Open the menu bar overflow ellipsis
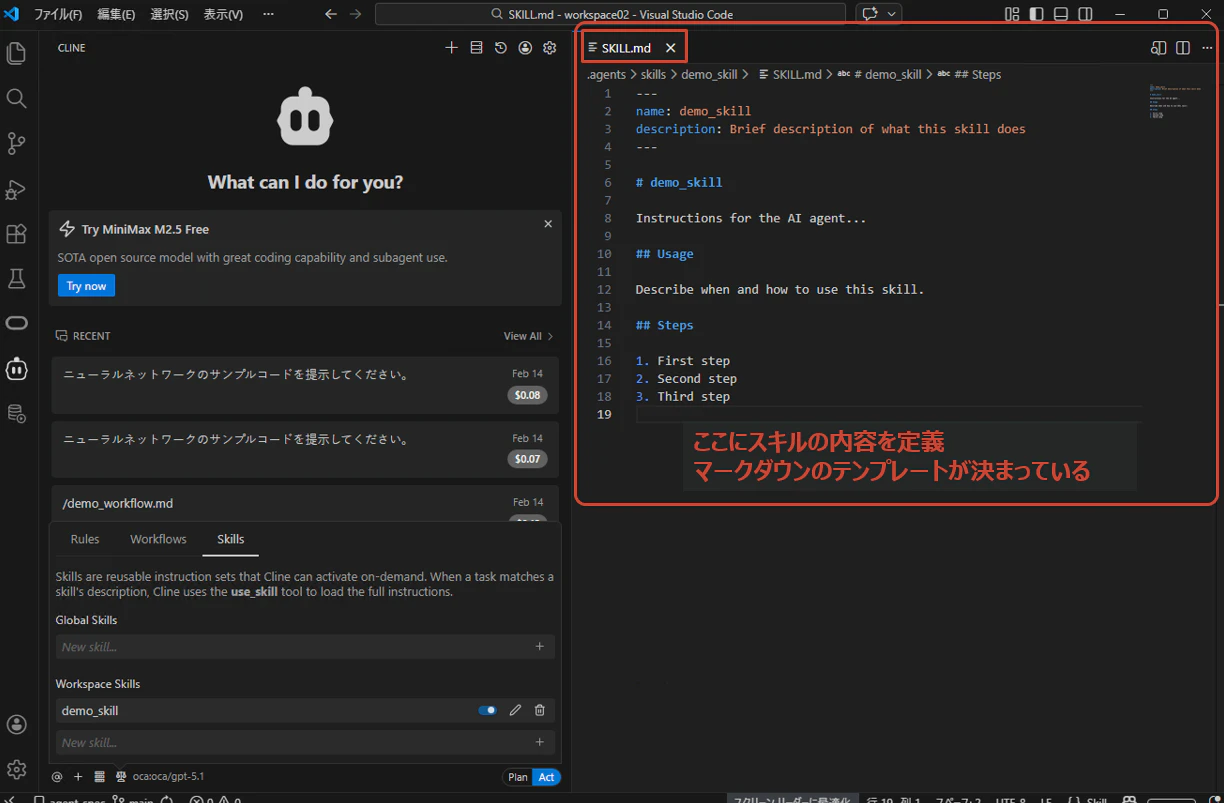The image size is (1224, 803). click(x=268, y=15)
